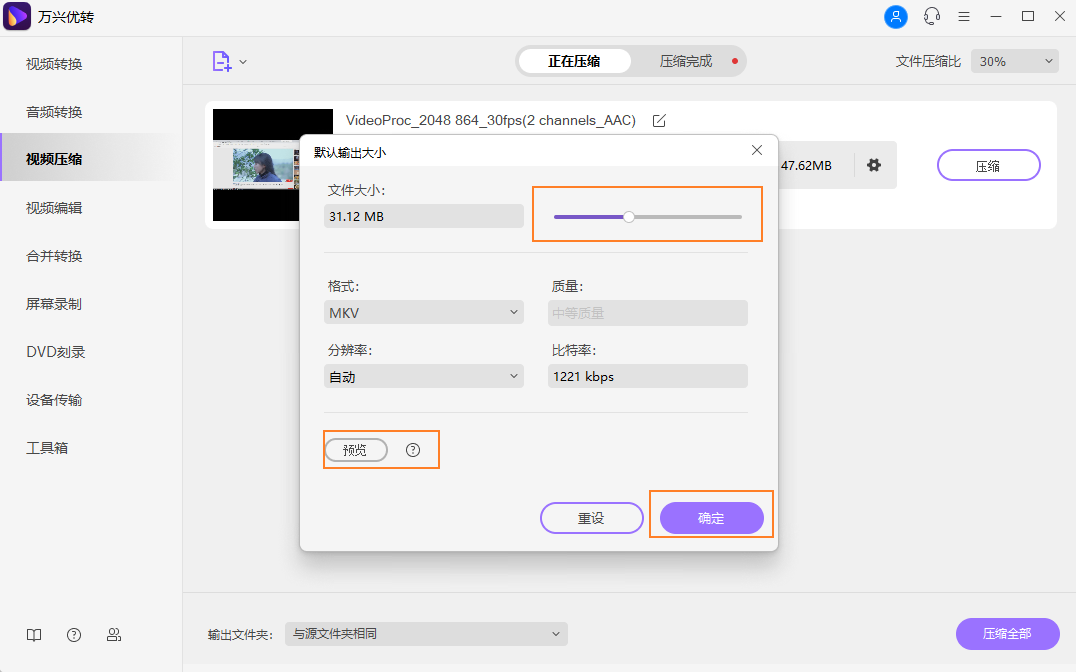1076x672 pixels.
Task: Click the rename pencil icon beside filename
Action: (658, 120)
